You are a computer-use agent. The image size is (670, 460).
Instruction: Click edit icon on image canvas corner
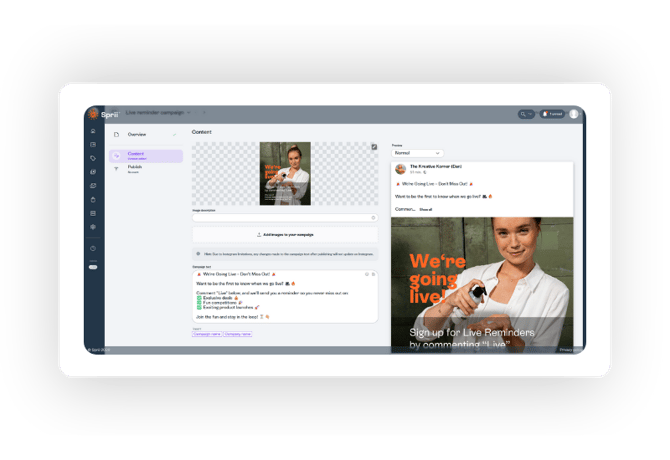[x=374, y=147]
